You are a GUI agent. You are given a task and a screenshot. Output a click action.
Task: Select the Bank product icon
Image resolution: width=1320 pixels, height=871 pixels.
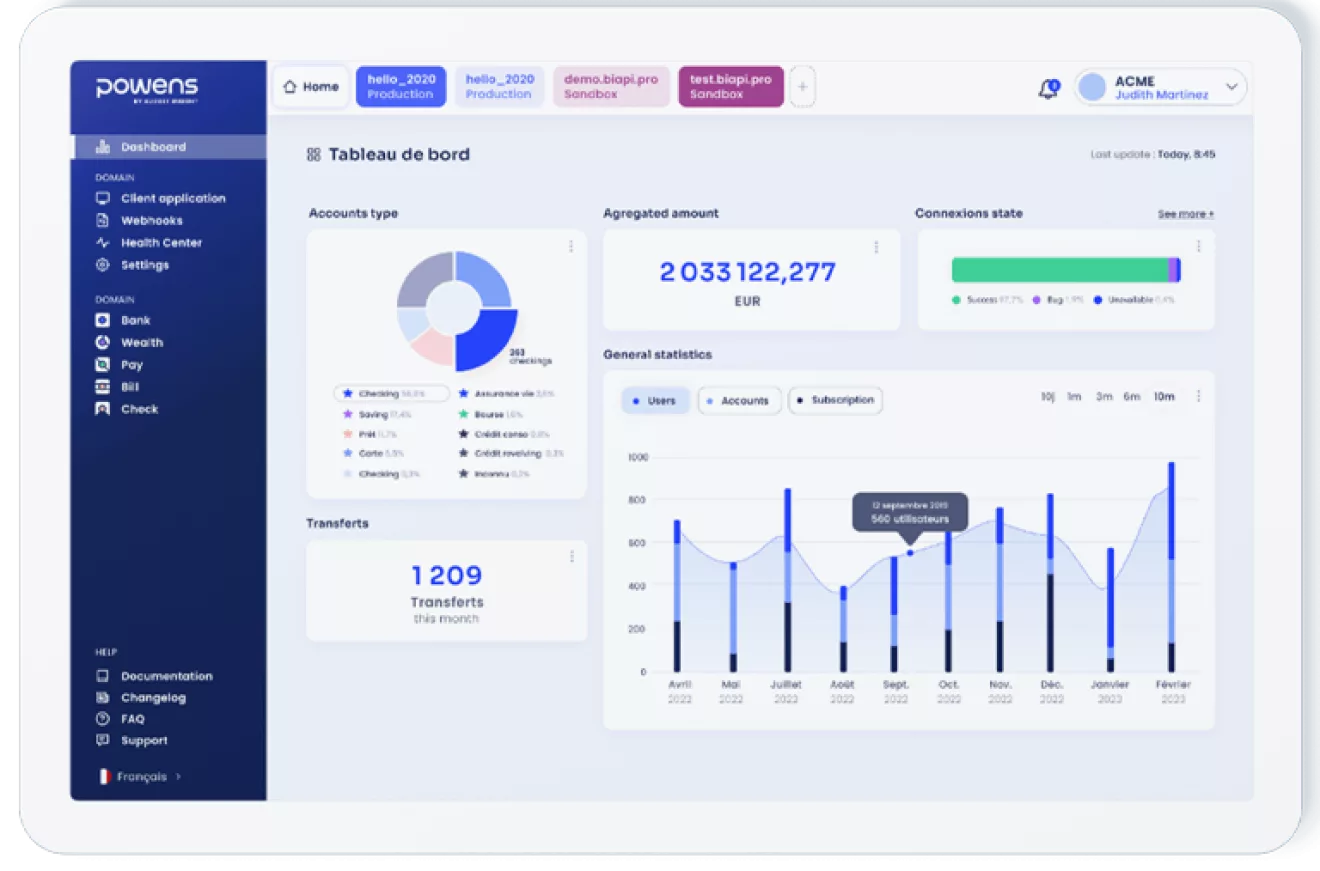click(102, 320)
